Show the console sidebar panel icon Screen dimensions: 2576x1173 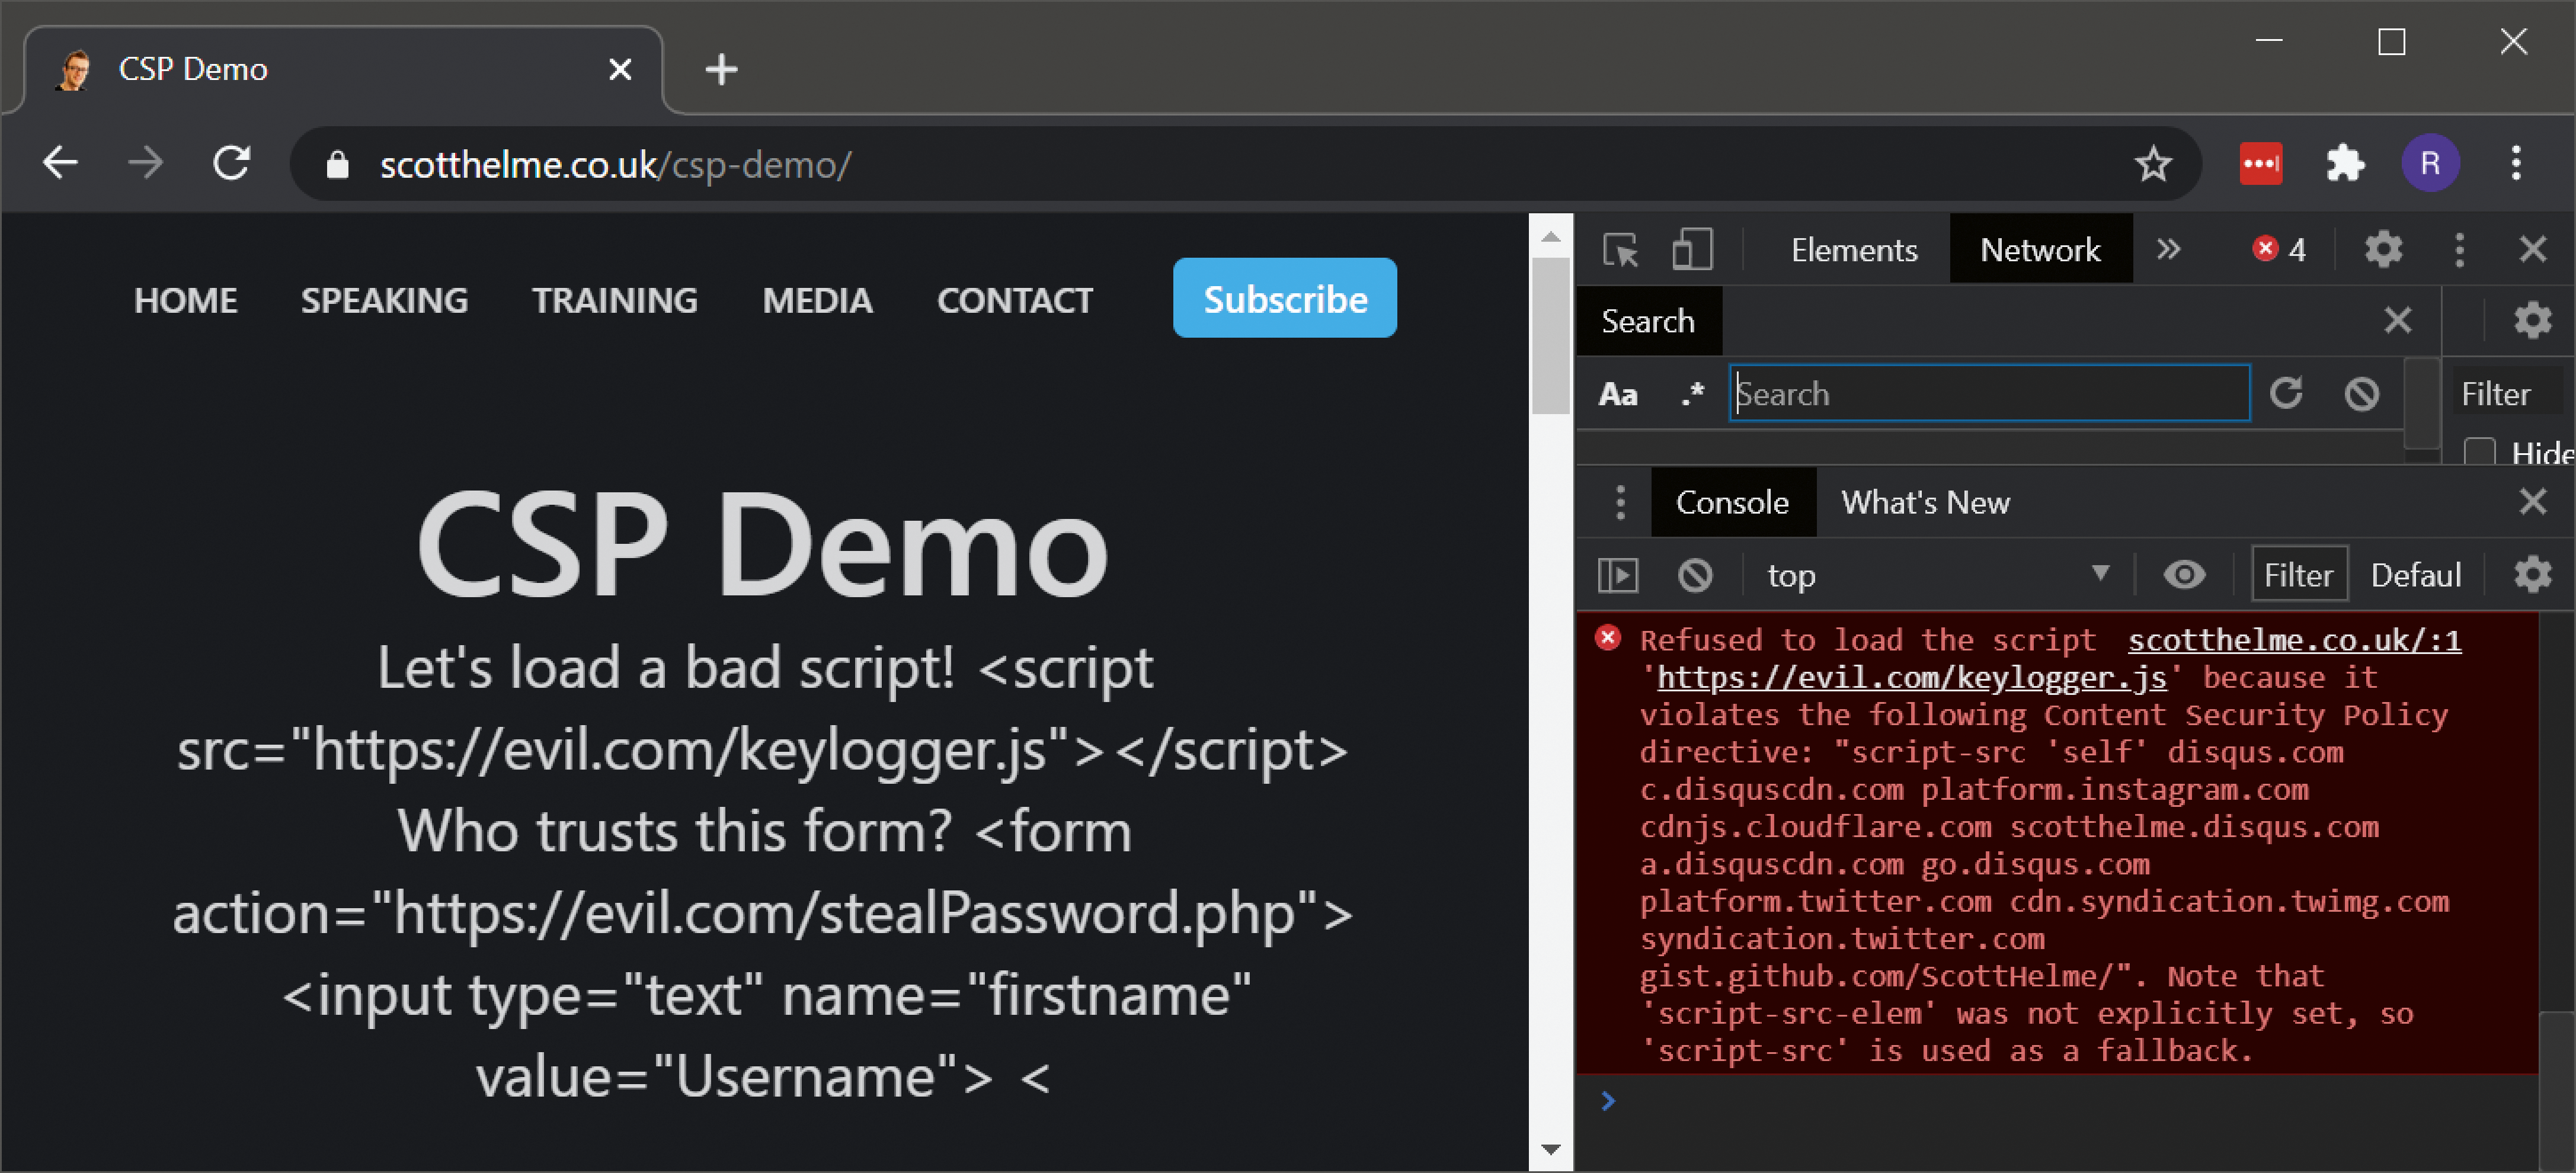point(1617,575)
